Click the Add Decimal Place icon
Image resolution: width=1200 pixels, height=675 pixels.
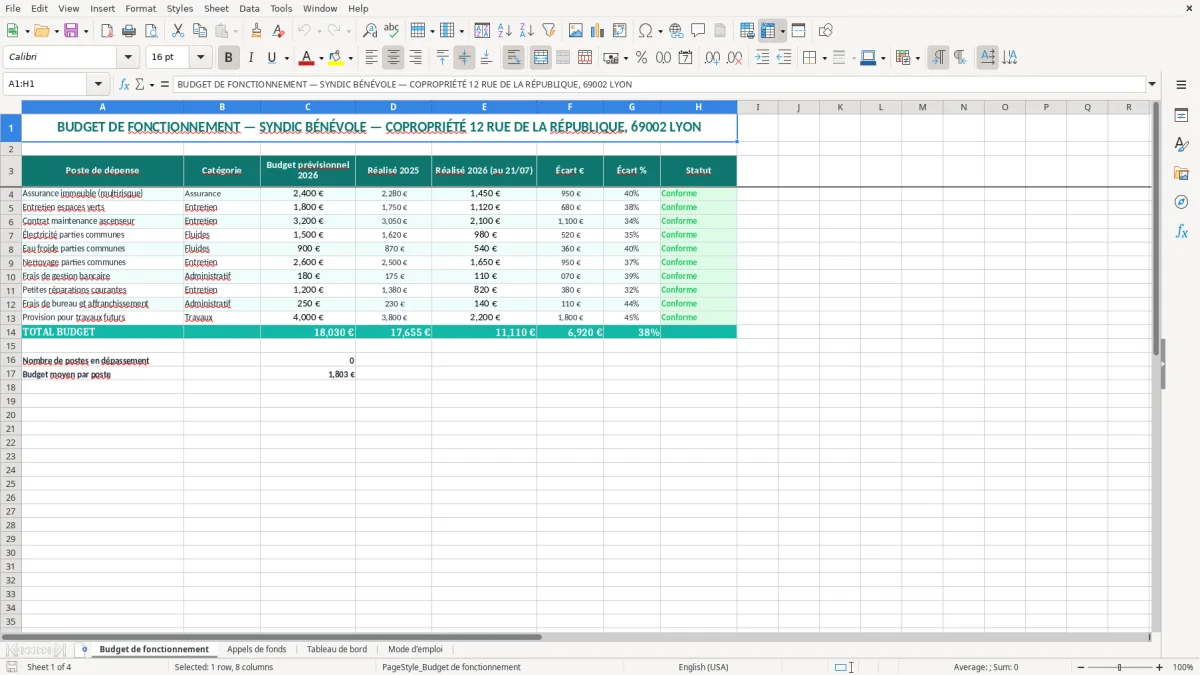point(712,58)
